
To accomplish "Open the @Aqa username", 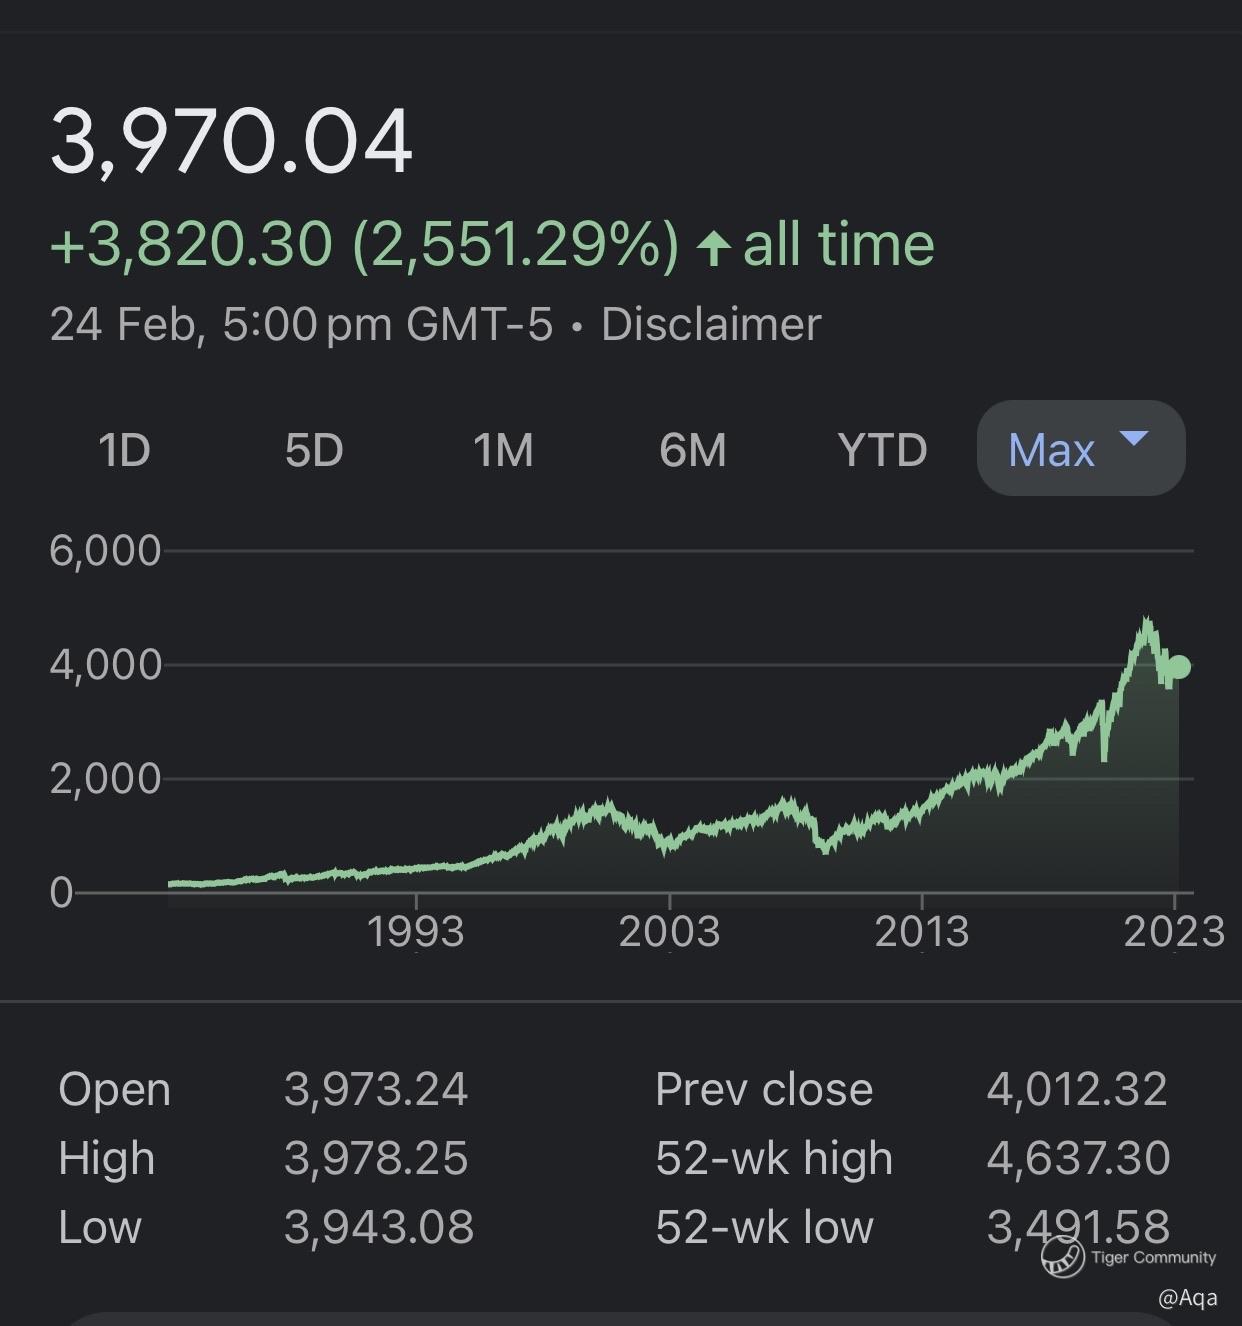I will coord(1187,1298).
